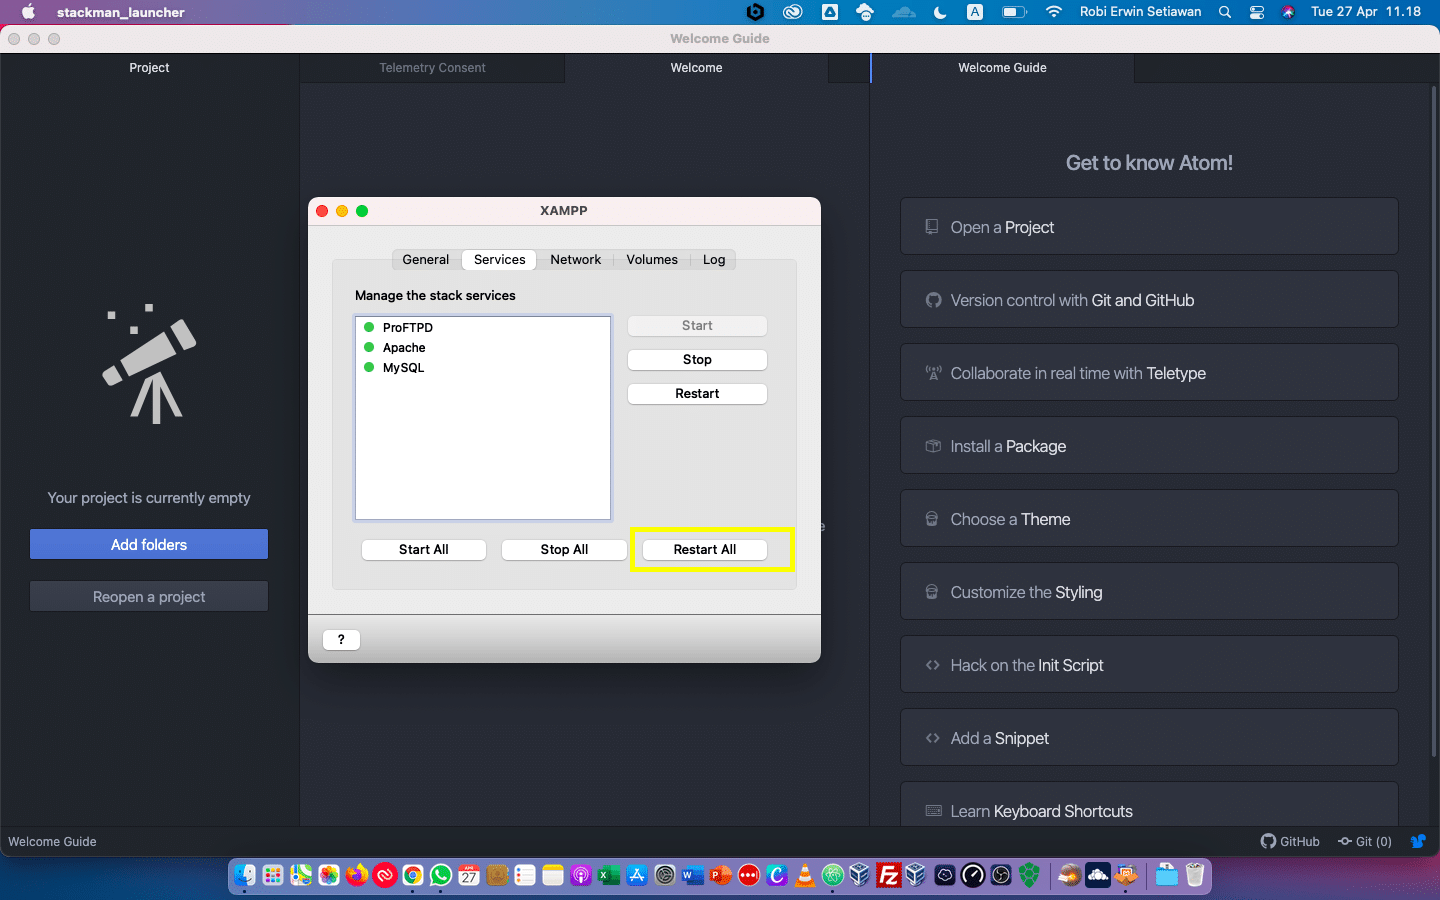Switch to the General tab in XAMPP
The height and width of the screenshot is (900, 1440).
click(x=426, y=260)
